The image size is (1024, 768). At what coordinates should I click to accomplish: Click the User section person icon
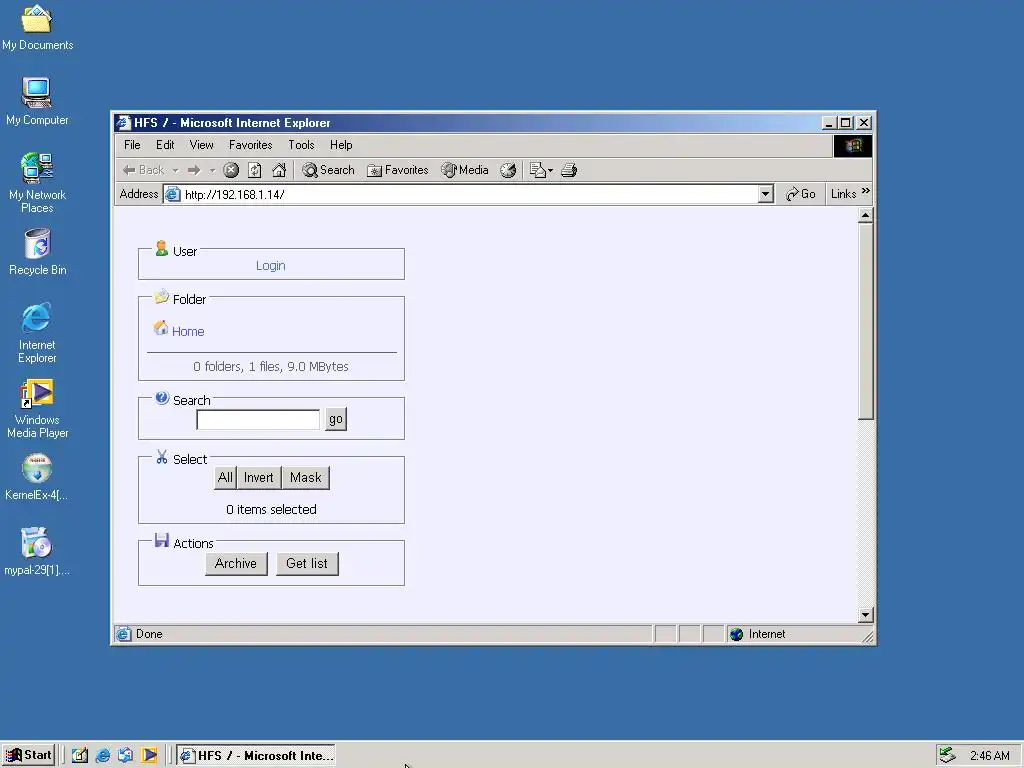point(161,248)
